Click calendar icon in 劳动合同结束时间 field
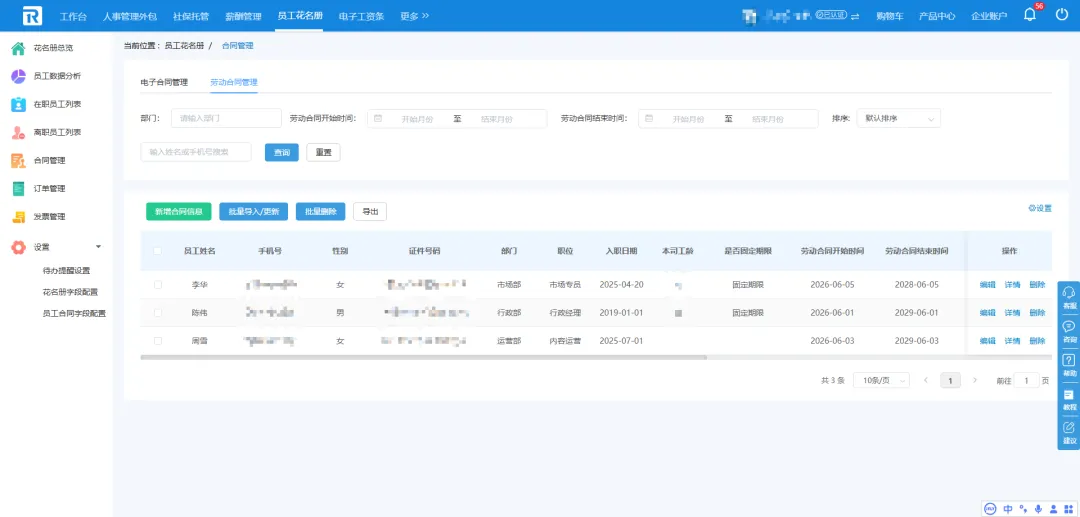The image size is (1080, 517). click(649, 118)
